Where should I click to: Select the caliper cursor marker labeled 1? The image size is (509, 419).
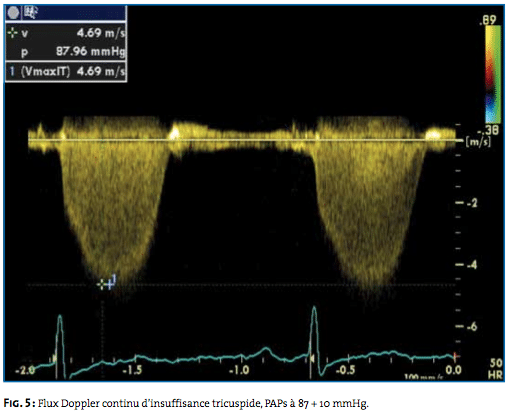coord(106,283)
